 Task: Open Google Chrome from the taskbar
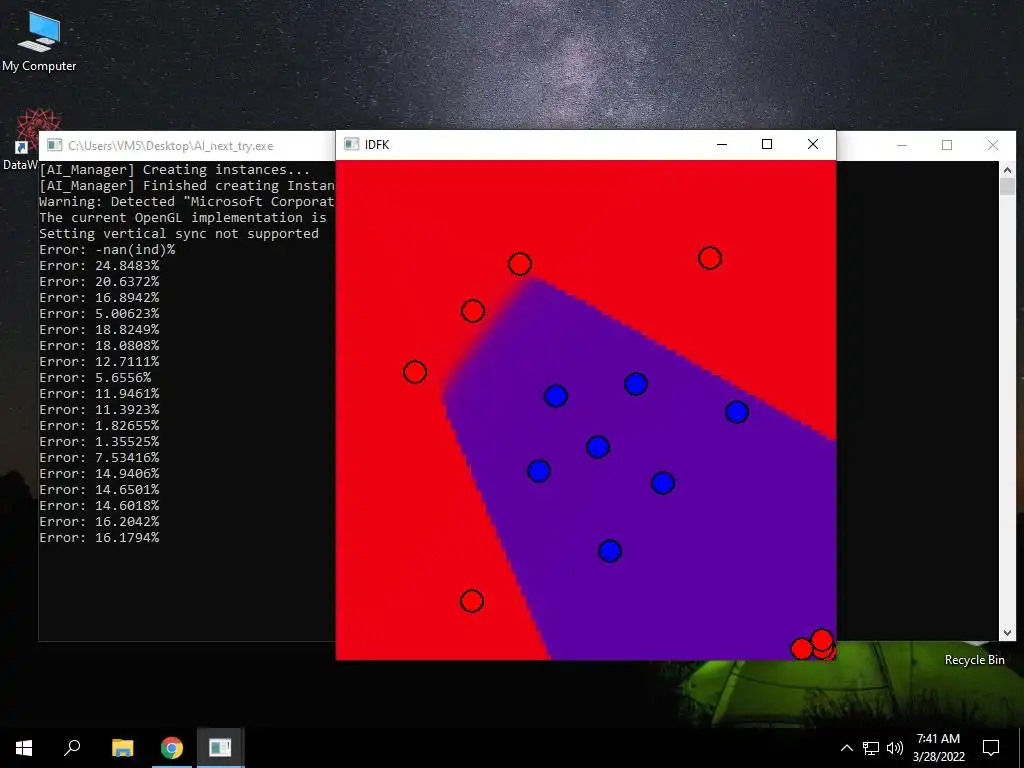click(x=172, y=748)
